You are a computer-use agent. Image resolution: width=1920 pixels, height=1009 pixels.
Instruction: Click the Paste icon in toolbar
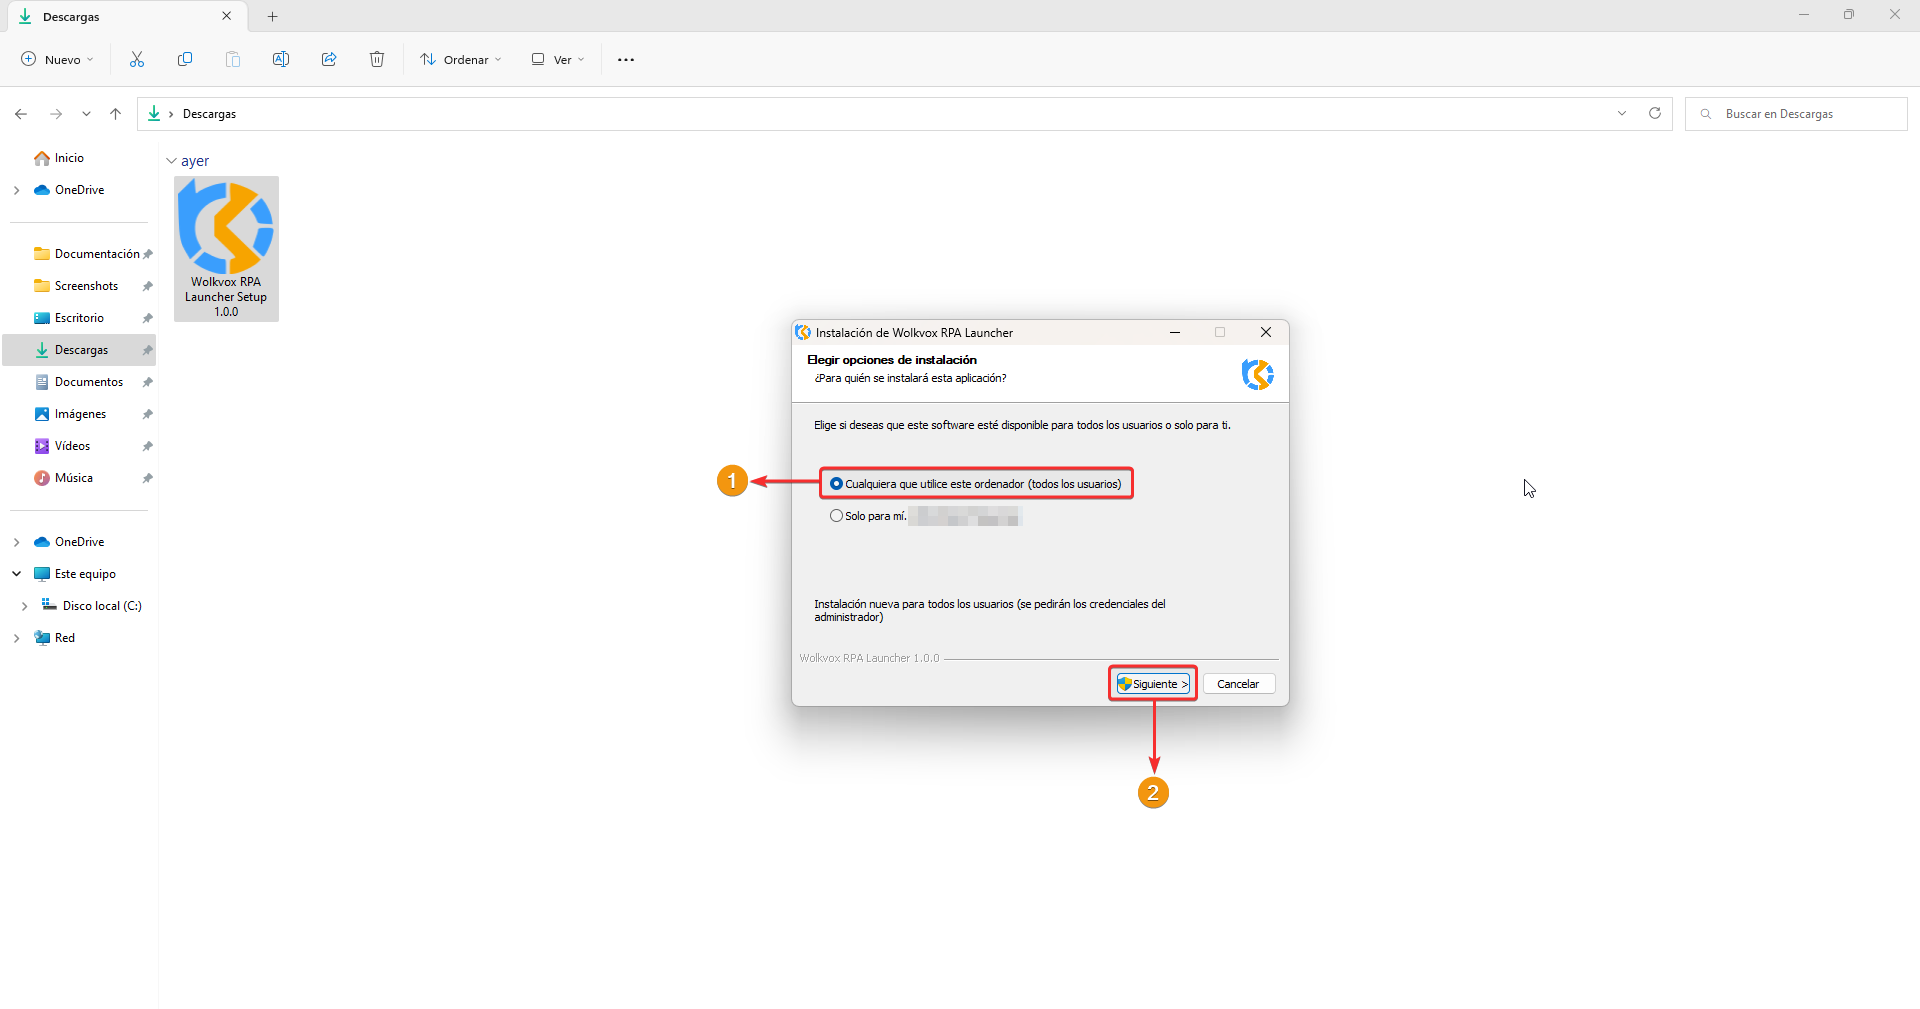point(233,59)
